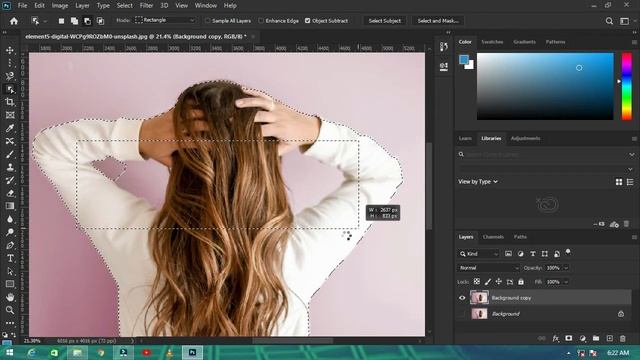Uncheck Object Subtract checkbox
The height and width of the screenshot is (360, 640).
tap(307, 21)
